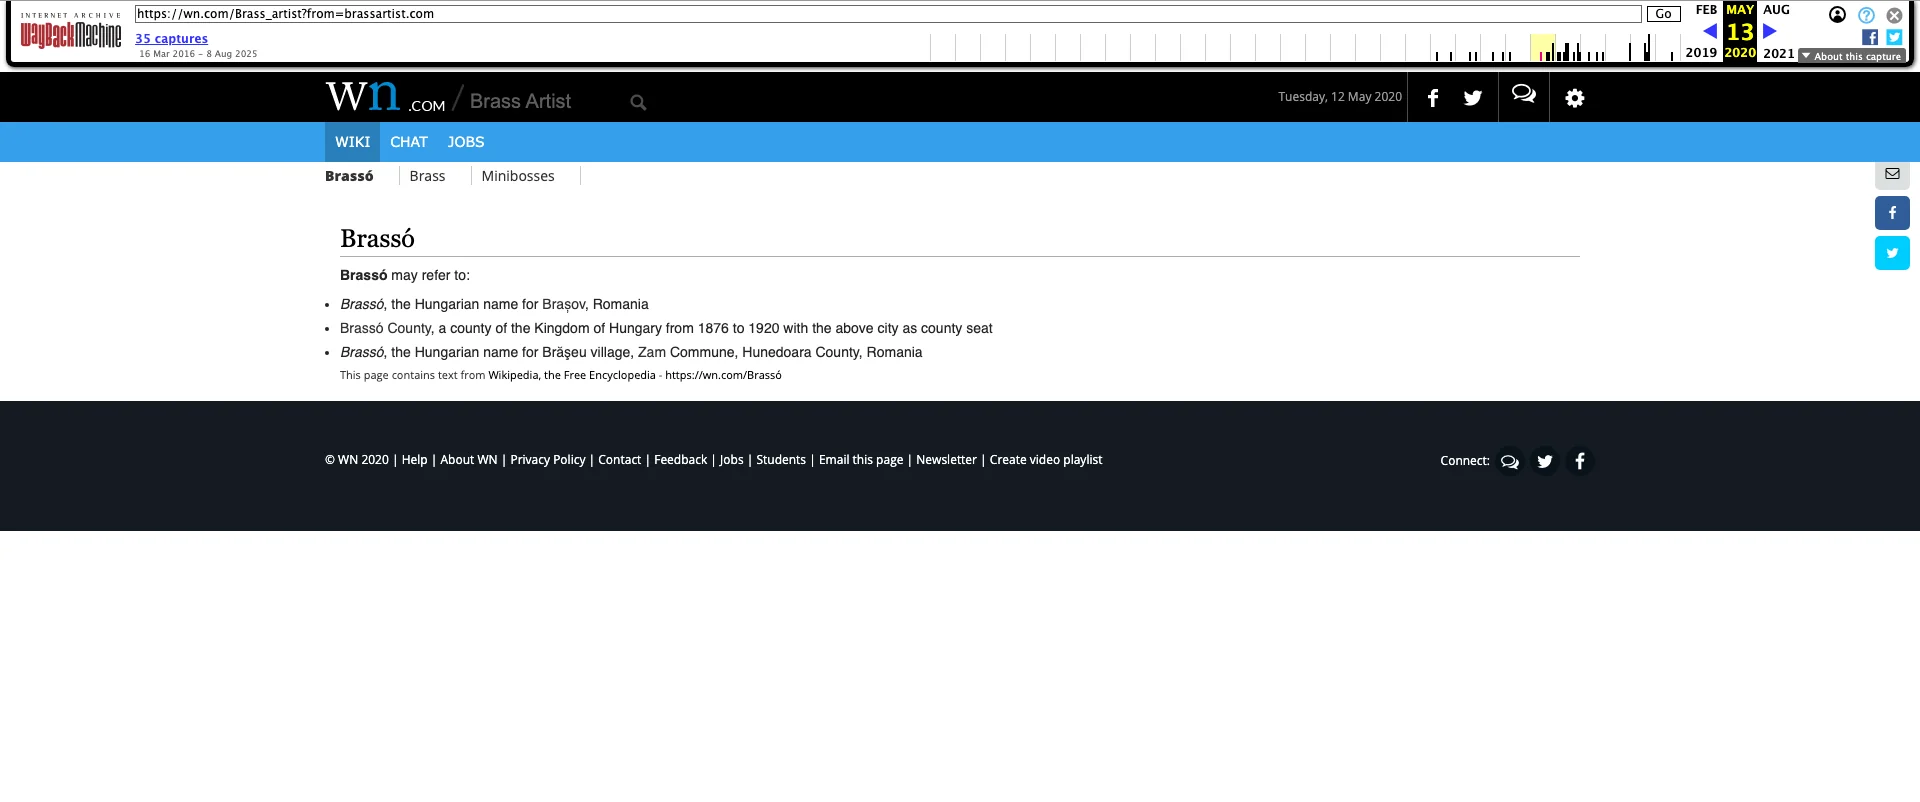Switch to the CHAT tab
This screenshot has height=802, width=1920.
coord(408,142)
